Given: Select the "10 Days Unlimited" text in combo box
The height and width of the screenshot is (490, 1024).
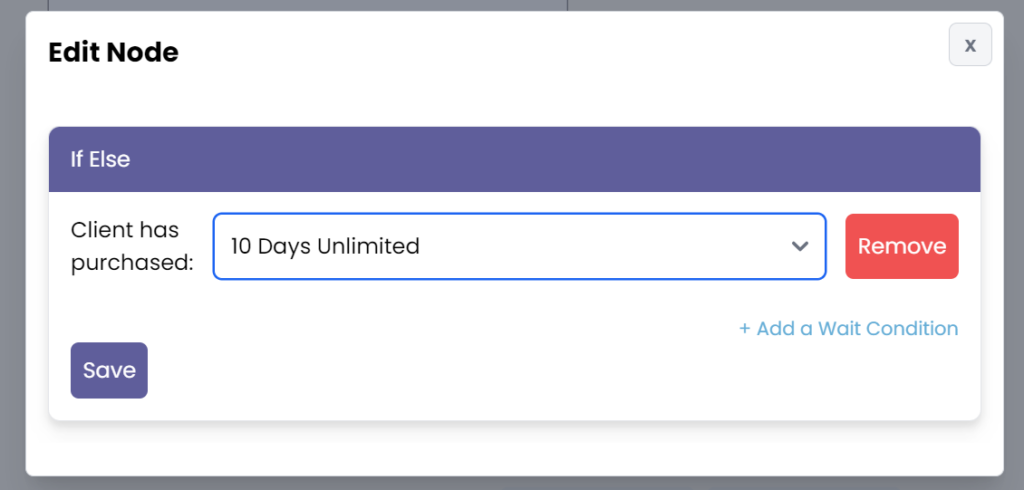Looking at the screenshot, I should coord(325,246).
